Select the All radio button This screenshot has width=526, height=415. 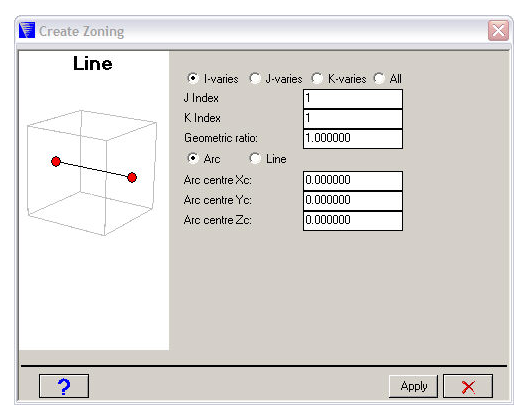click(379, 78)
